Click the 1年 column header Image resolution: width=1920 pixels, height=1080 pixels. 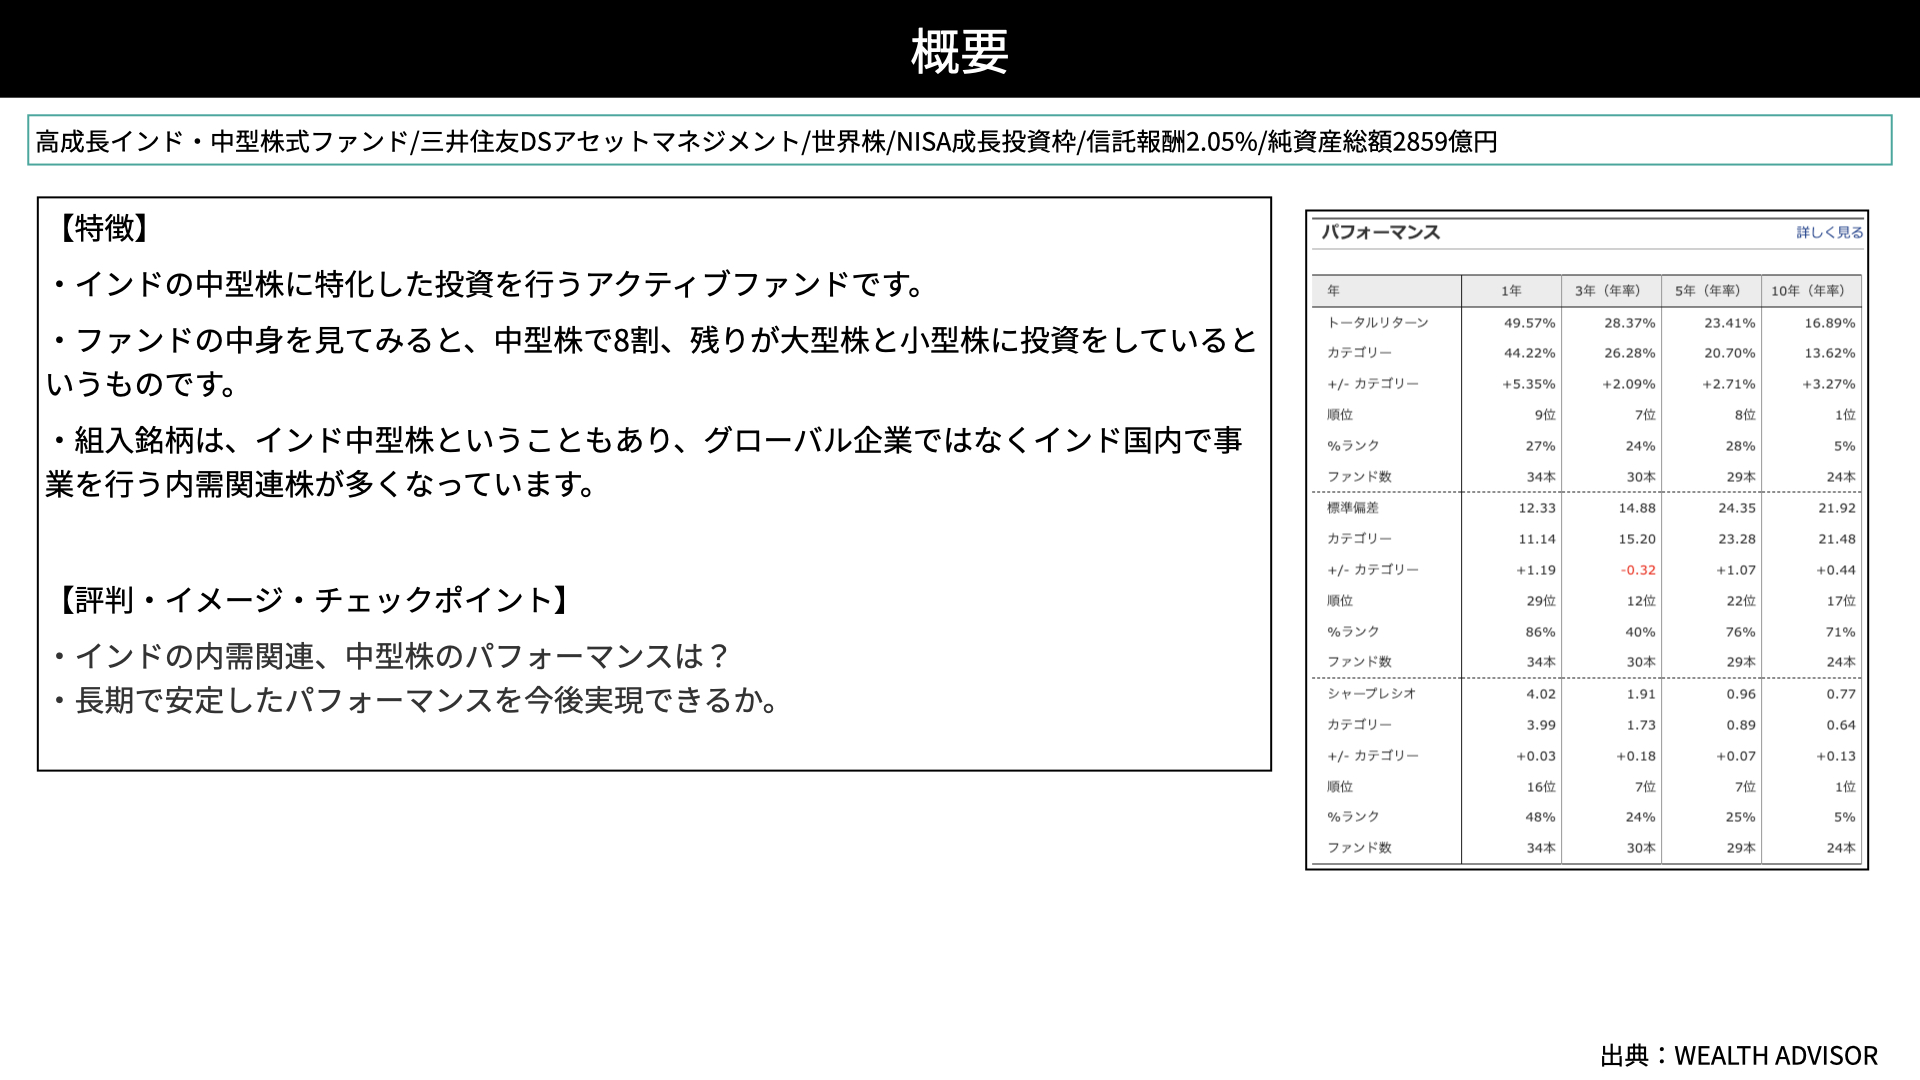[x=1511, y=291]
